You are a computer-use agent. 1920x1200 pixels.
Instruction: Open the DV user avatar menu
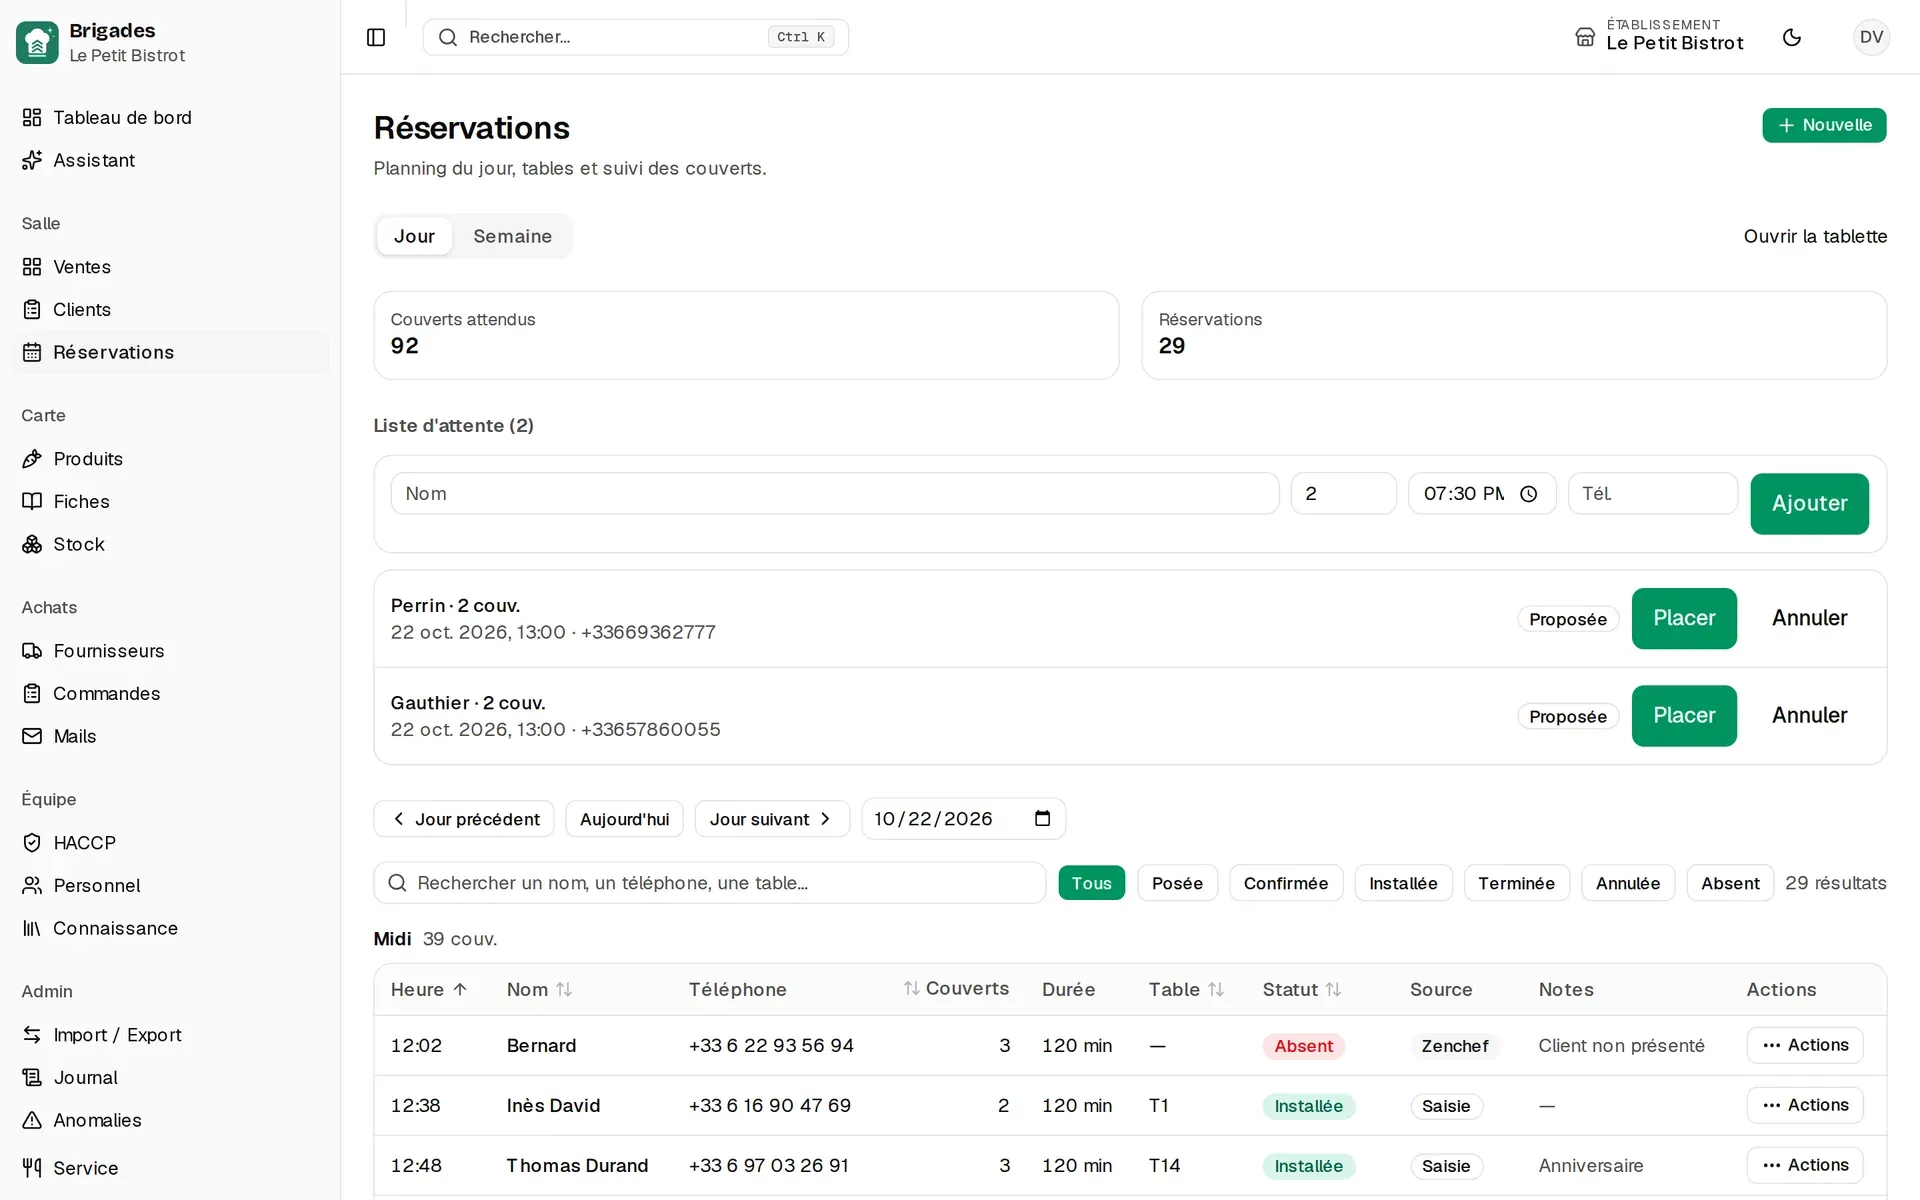[x=1871, y=37]
